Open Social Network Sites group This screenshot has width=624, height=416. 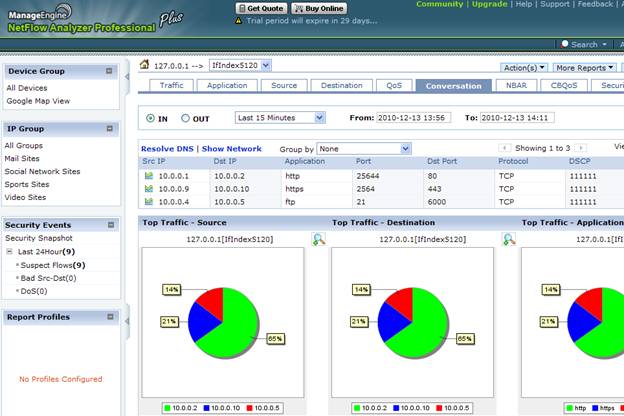(42, 171)
